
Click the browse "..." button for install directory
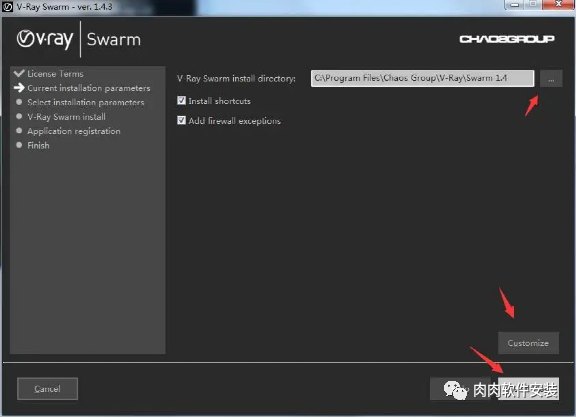pyautogui.click(x=551, y=79)
